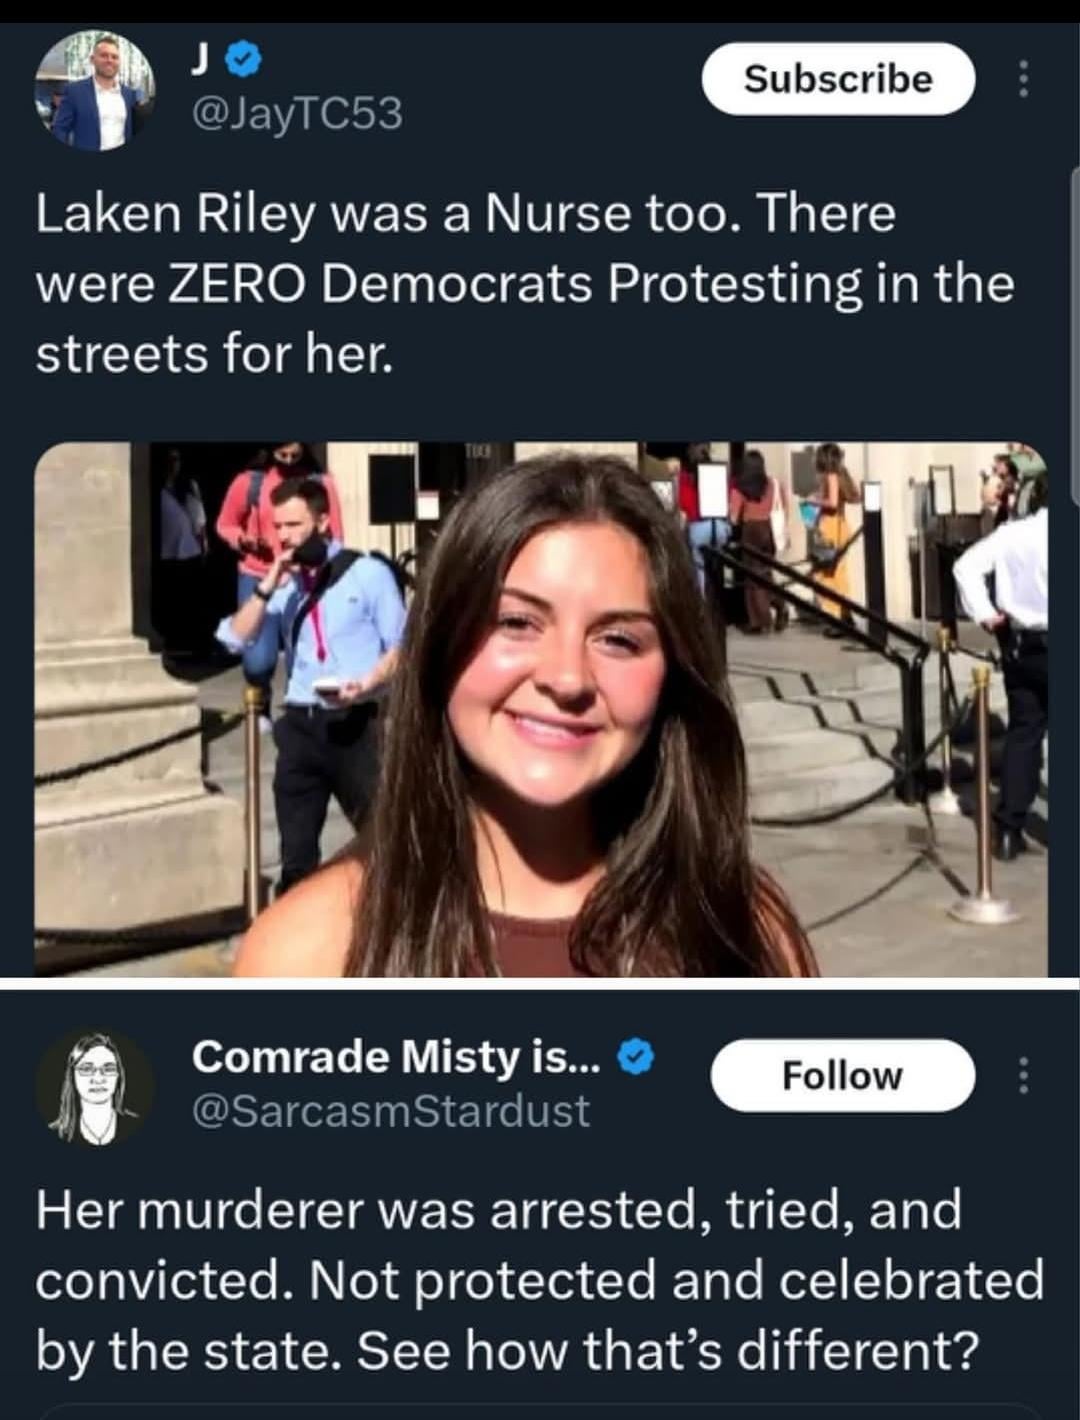
Task: Open the @SarcasmStardust handle link
Action: pos(390,1111)
